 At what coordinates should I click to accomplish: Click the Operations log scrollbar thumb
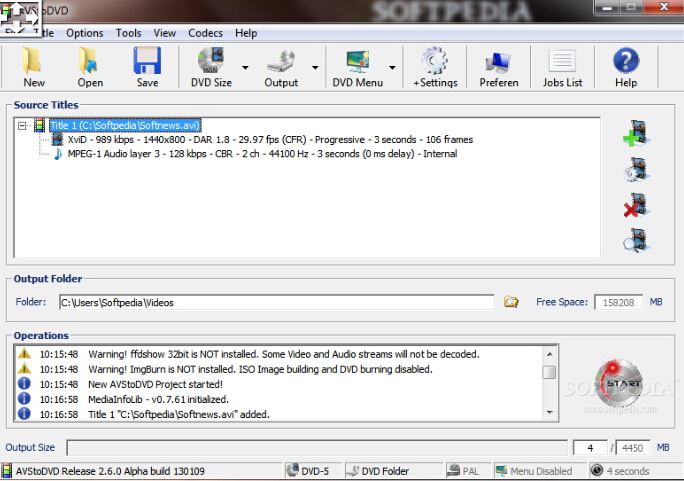coord(550,372)
